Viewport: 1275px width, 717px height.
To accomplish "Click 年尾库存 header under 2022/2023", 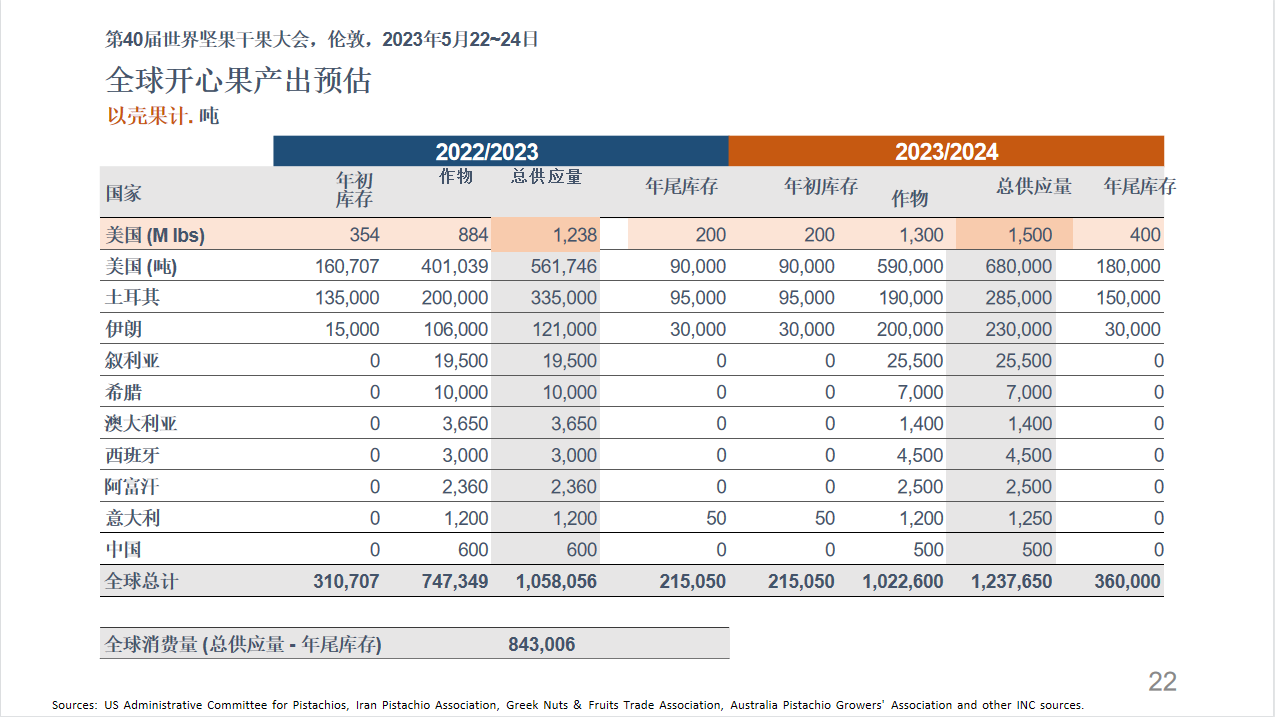I will pos(681,187).
